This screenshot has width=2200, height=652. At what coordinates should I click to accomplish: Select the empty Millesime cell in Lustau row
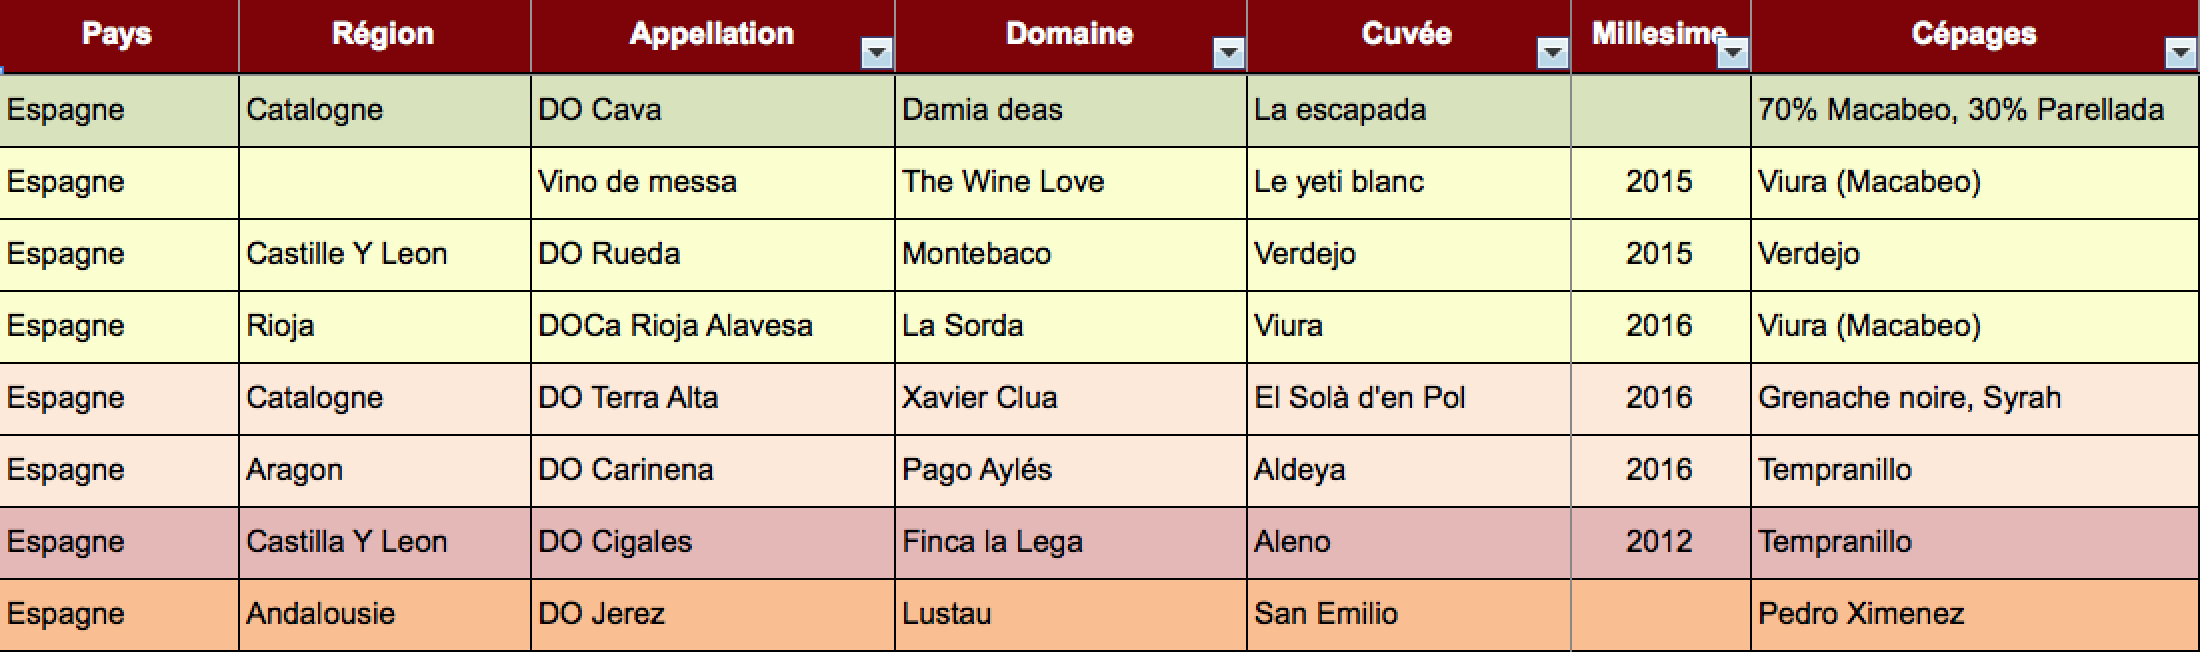pyautogui.click(x=1661, y=614)
